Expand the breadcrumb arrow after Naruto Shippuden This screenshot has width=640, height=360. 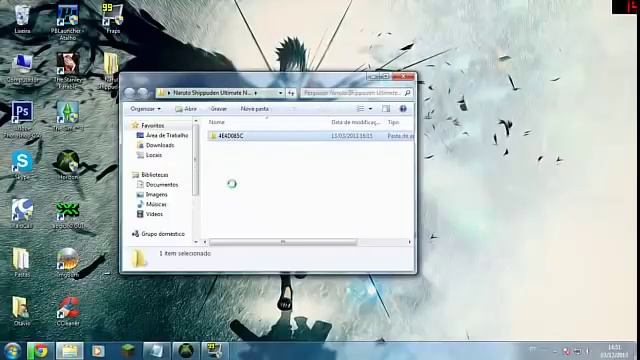256,93
